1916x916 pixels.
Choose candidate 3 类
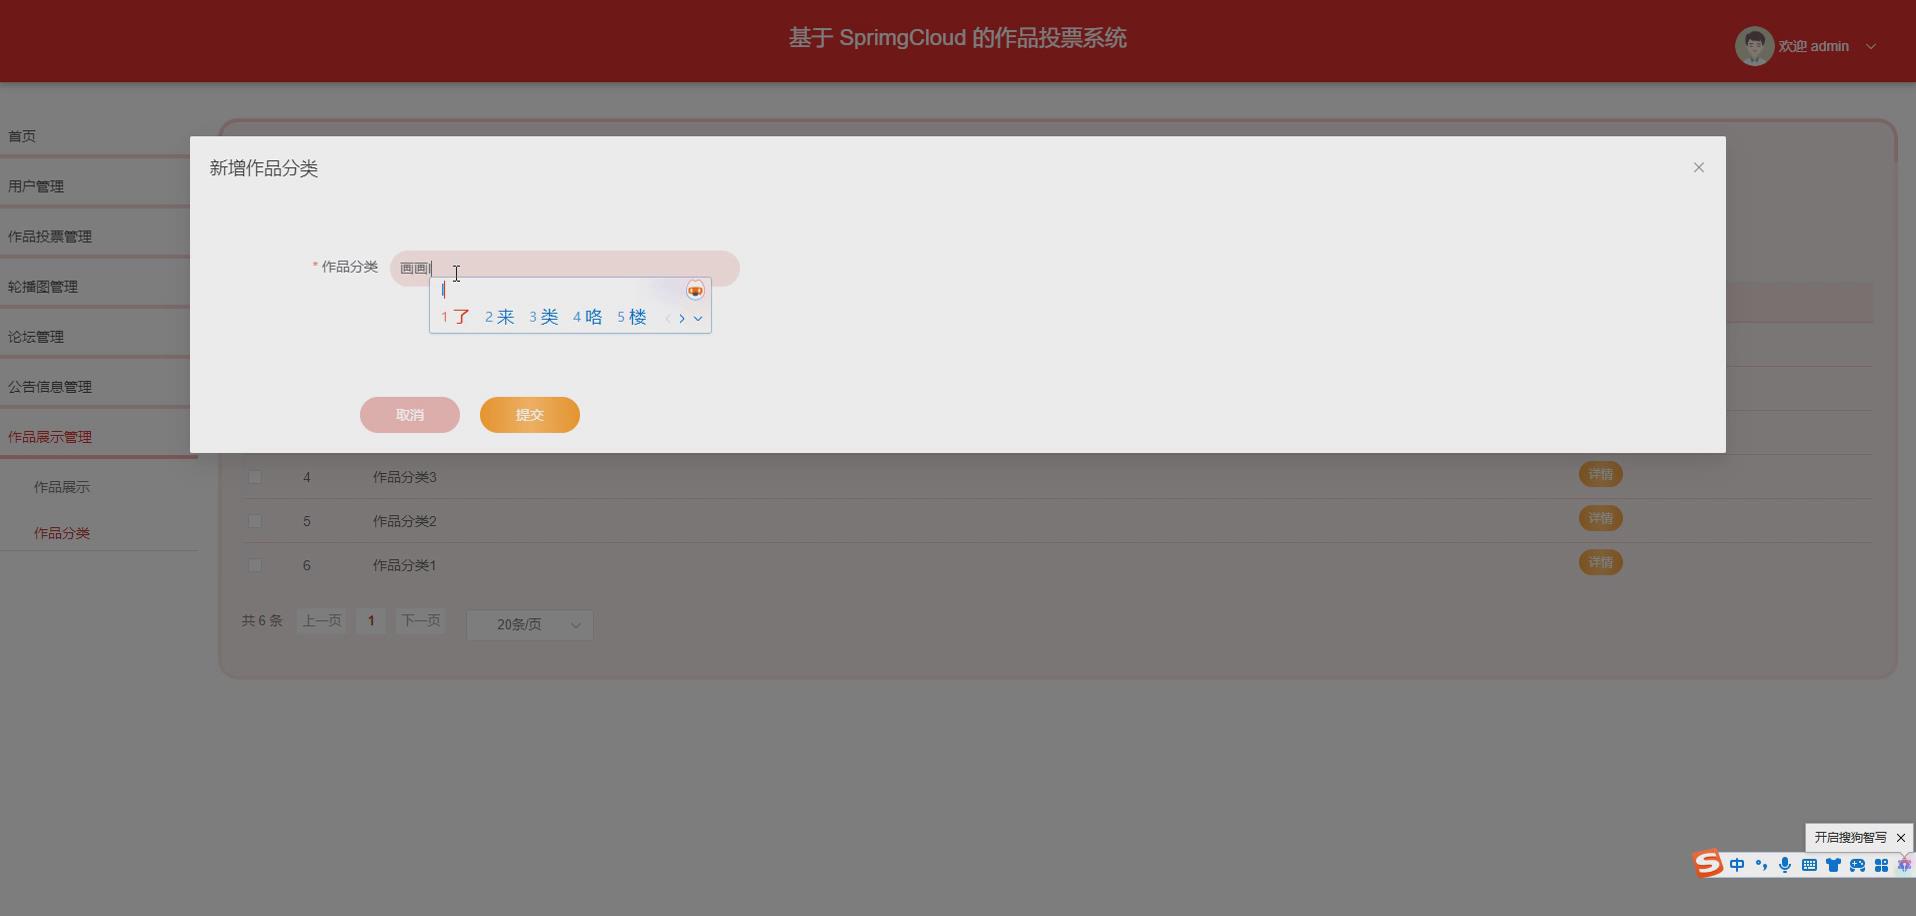(x=543, y=317)
